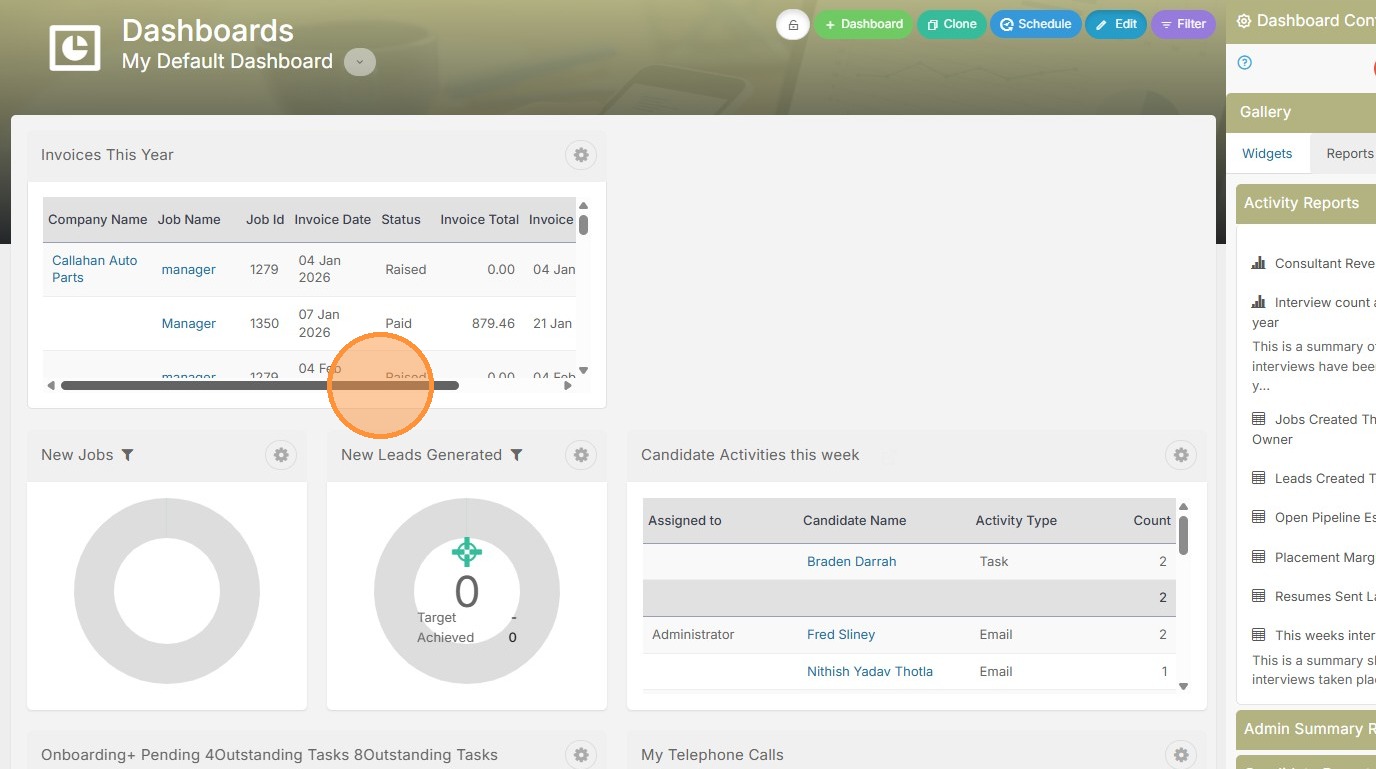1376x769 pixels.
Task: Click the invoices table scroll-left arrow
Action: (x=51, y=386)
